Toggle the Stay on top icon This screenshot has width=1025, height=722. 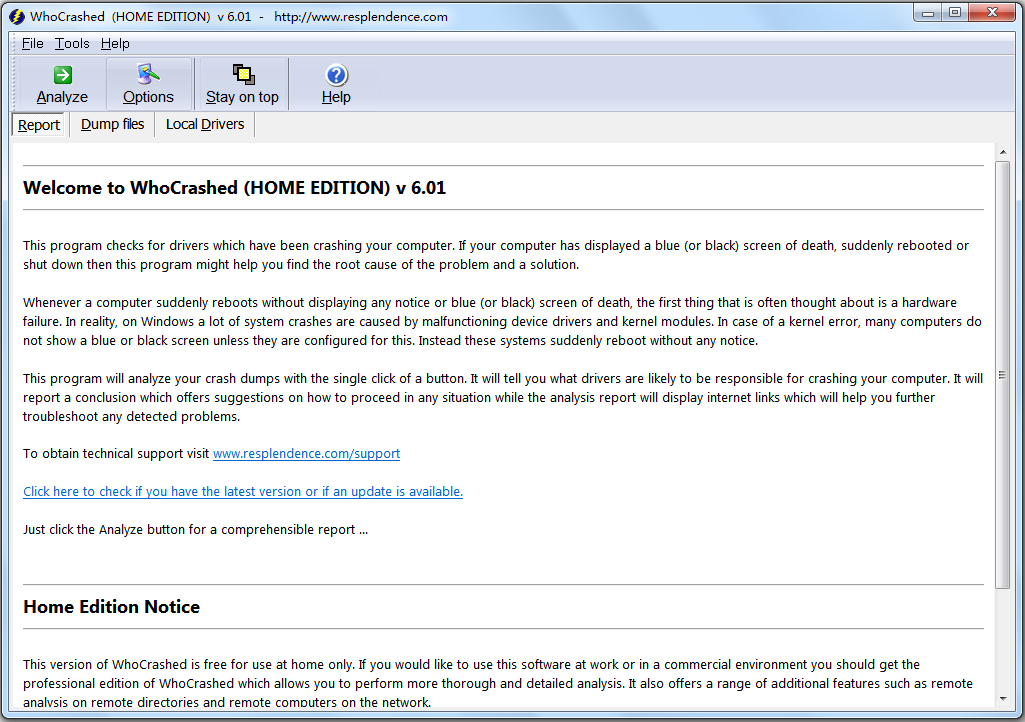click(243, 75)
